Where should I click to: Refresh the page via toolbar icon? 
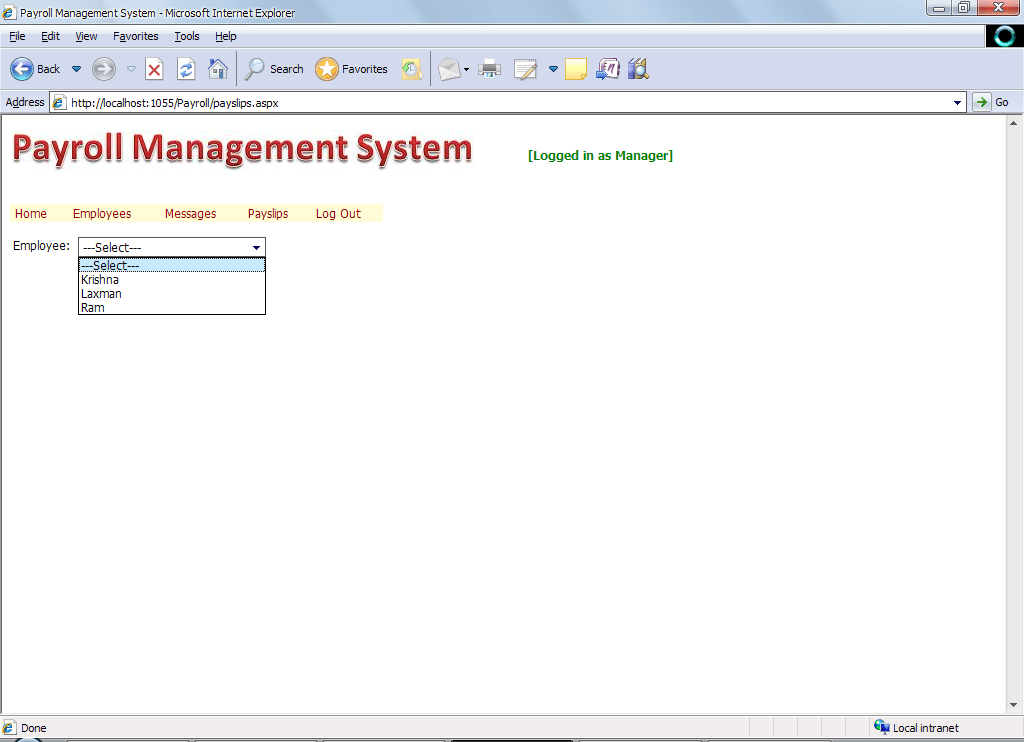click(186, 69)
